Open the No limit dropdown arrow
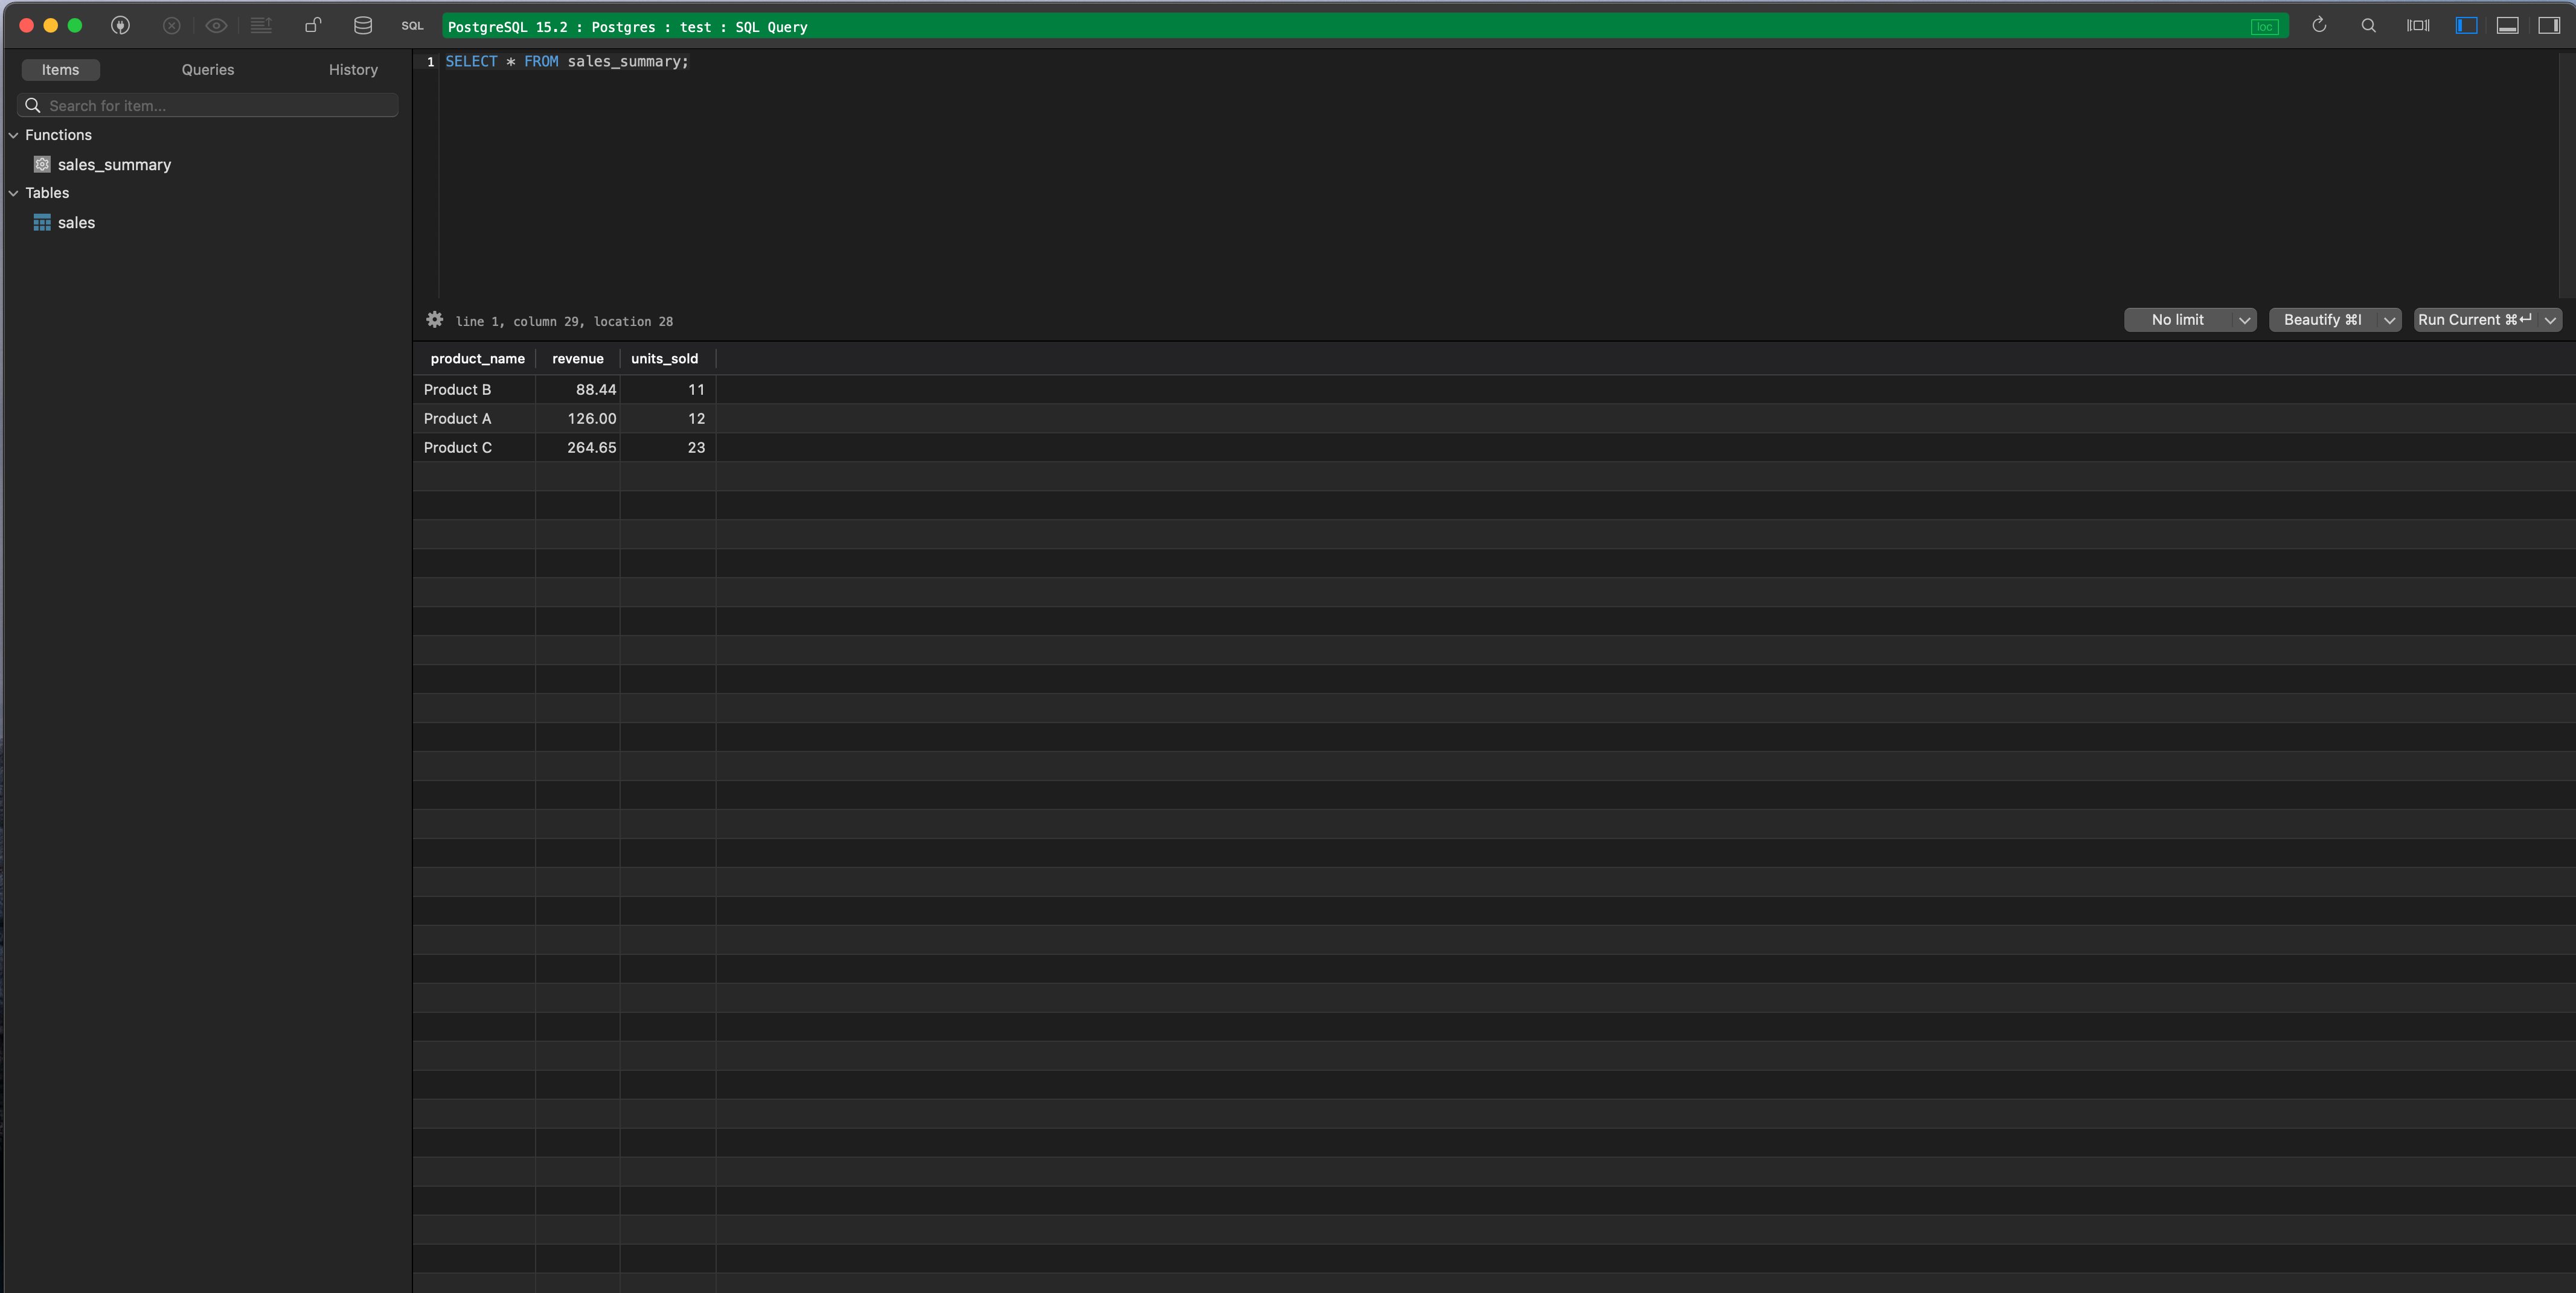Screen dimensions: 2576x1293 (2244, 320)
